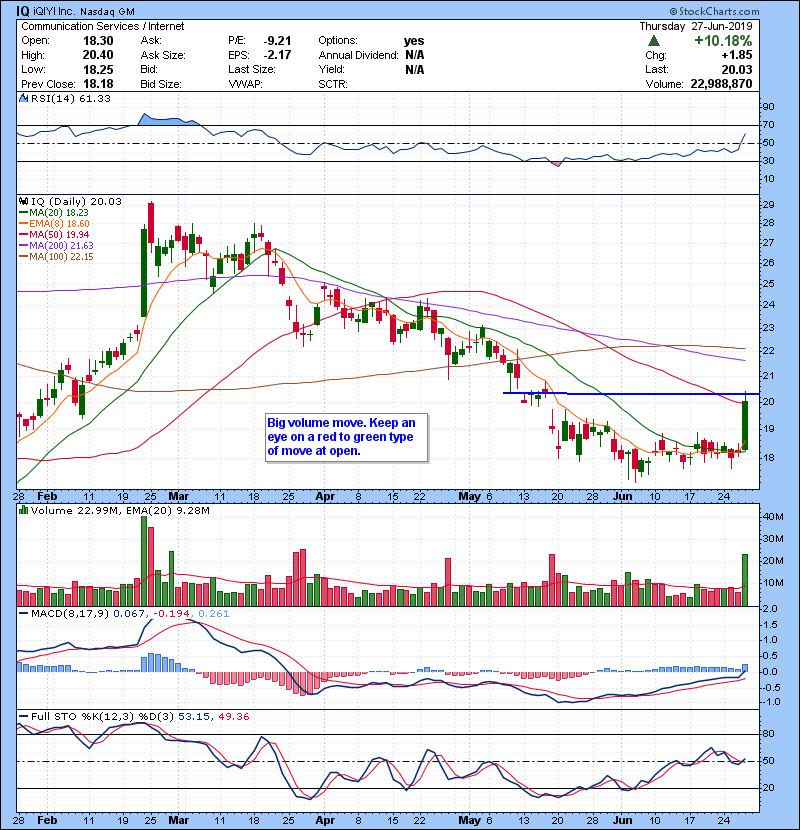The height and width of the screenshot is (830, 800).
Task: Click the SCTR label
Action: click(333, 84)
